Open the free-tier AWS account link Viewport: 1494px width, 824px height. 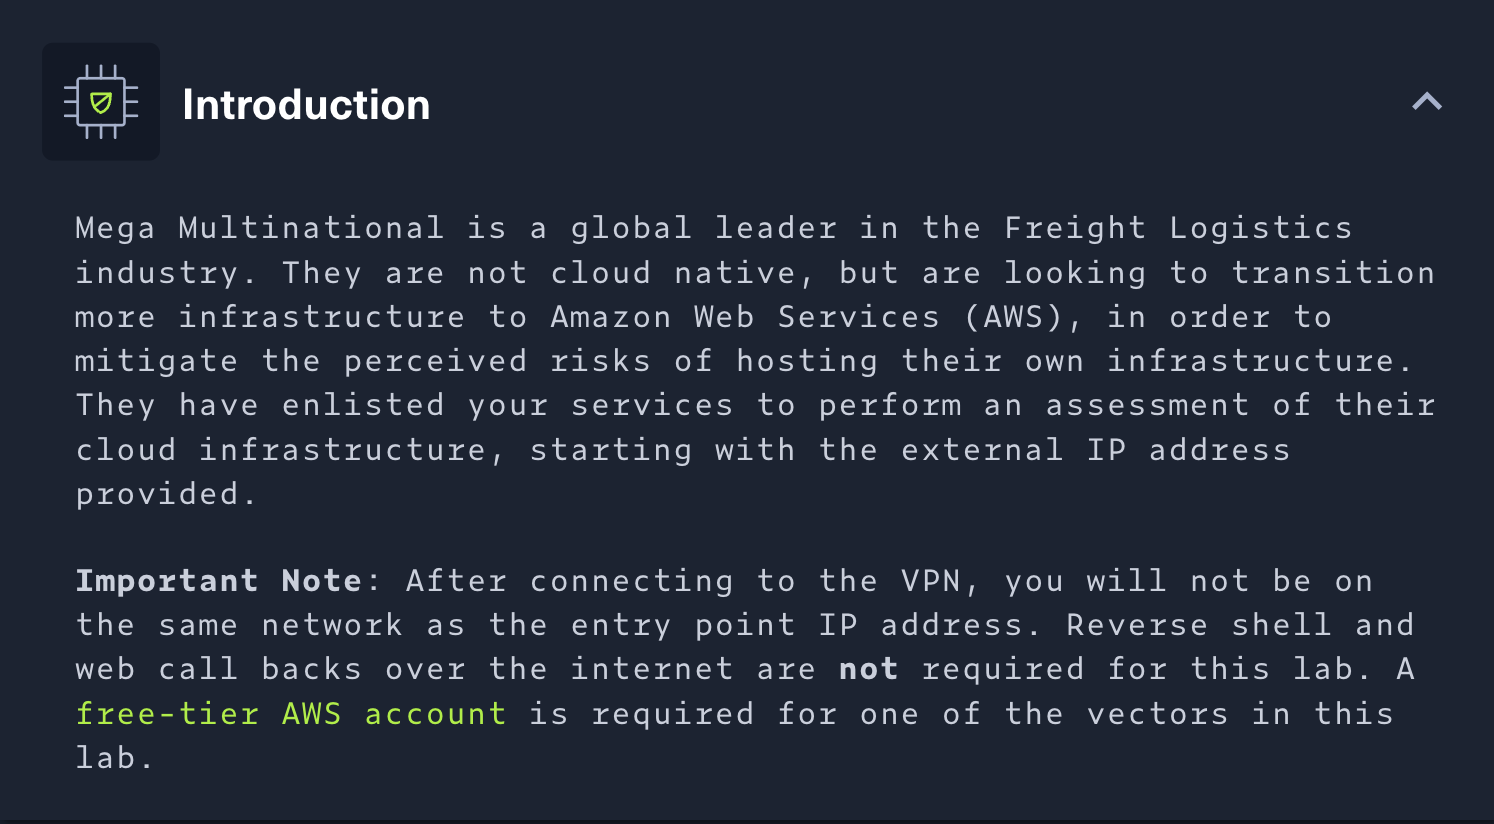[291, 714]
